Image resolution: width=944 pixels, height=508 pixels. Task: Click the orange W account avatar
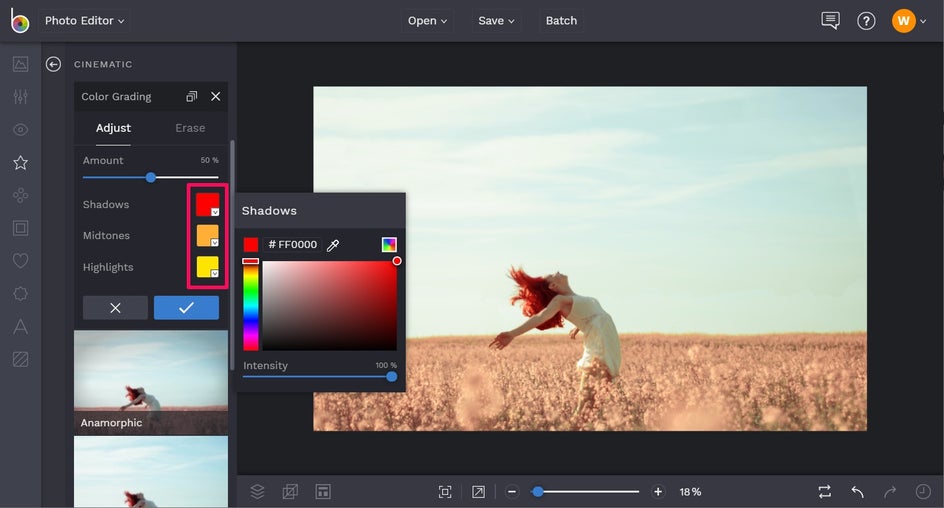pos(903,21)
